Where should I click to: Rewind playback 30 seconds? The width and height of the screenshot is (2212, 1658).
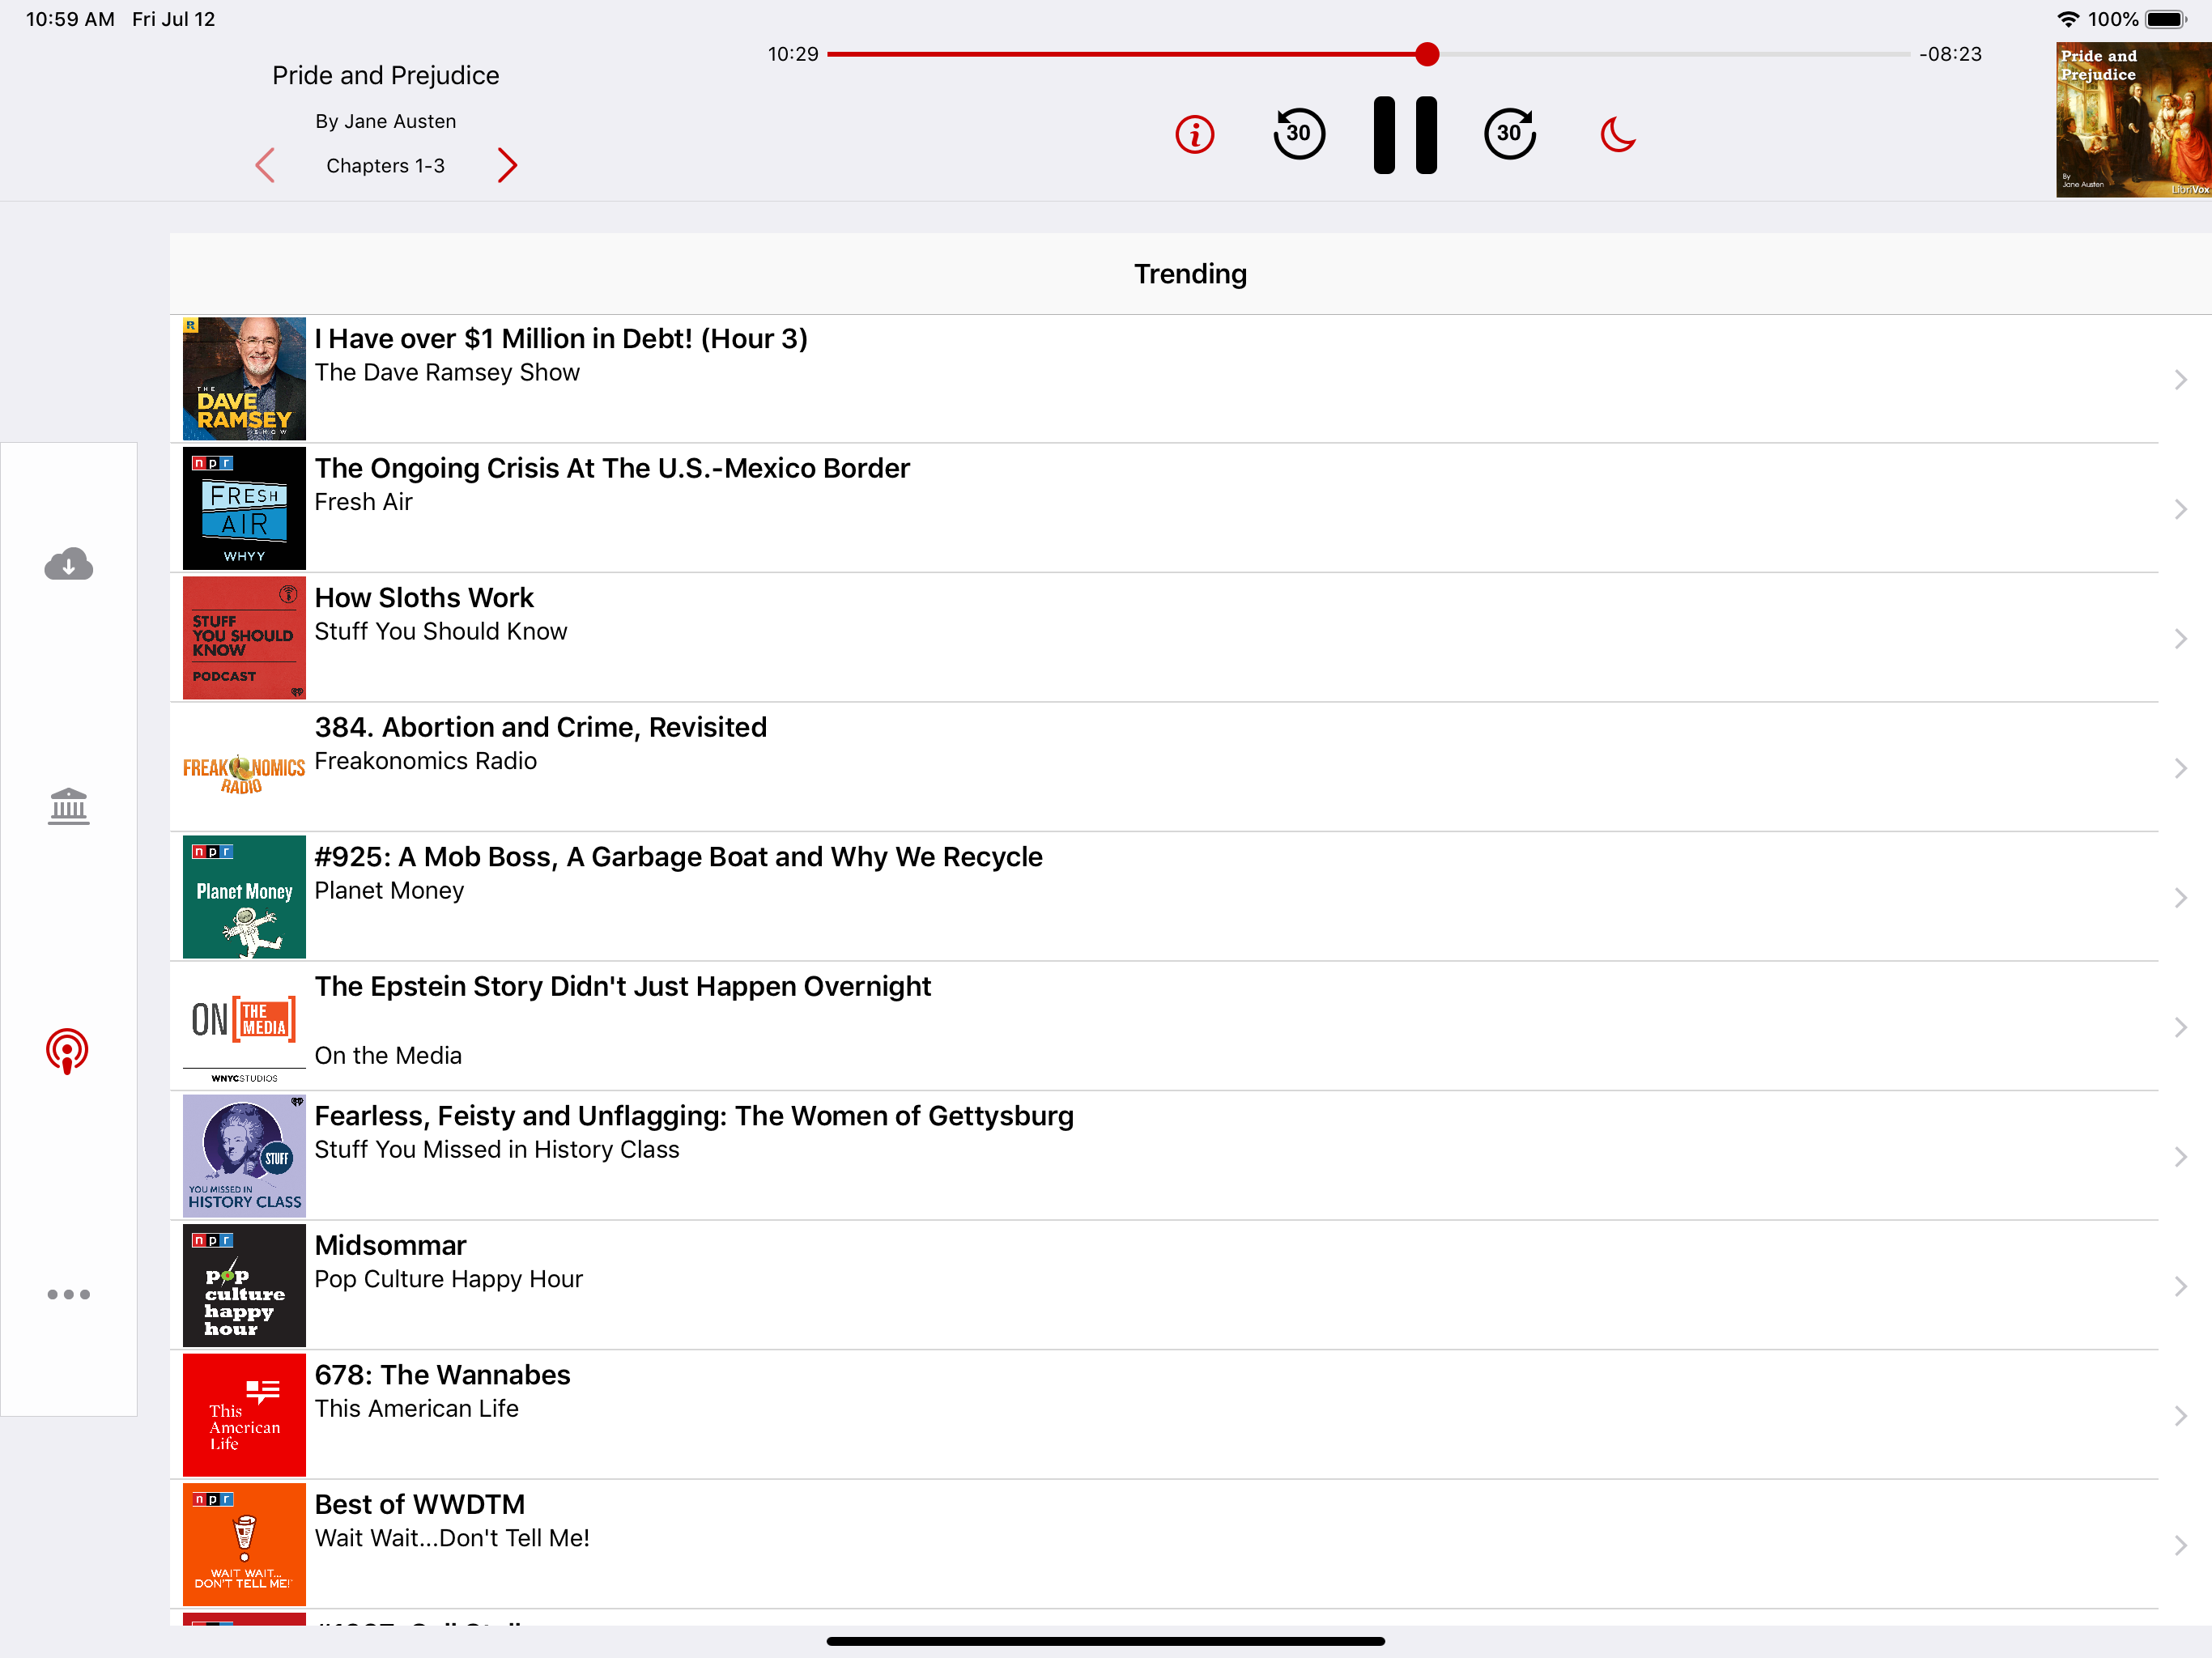(1298, 134)
